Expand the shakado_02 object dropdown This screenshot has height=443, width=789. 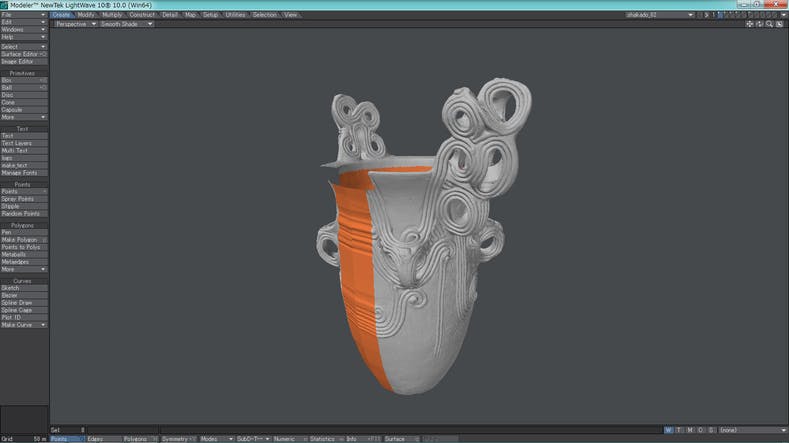tap(658, 15)
